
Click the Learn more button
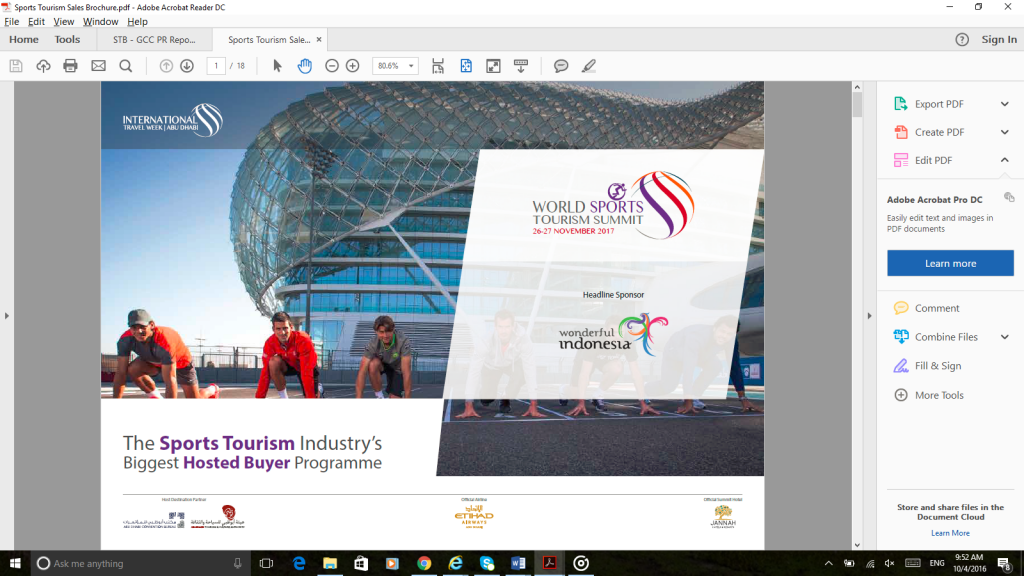tap(950, 263)
